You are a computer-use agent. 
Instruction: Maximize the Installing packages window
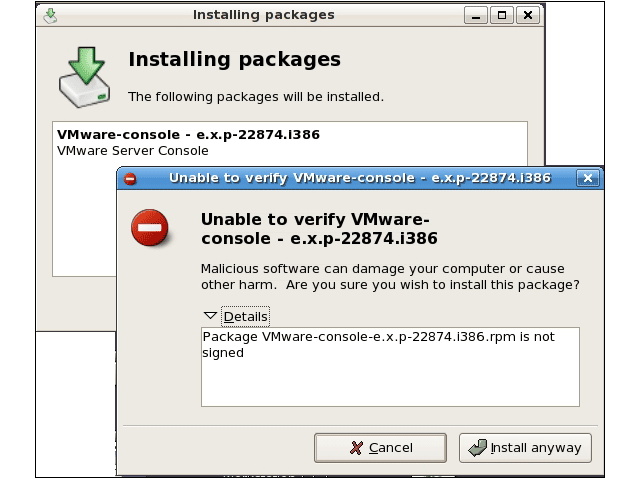(502, 16)
